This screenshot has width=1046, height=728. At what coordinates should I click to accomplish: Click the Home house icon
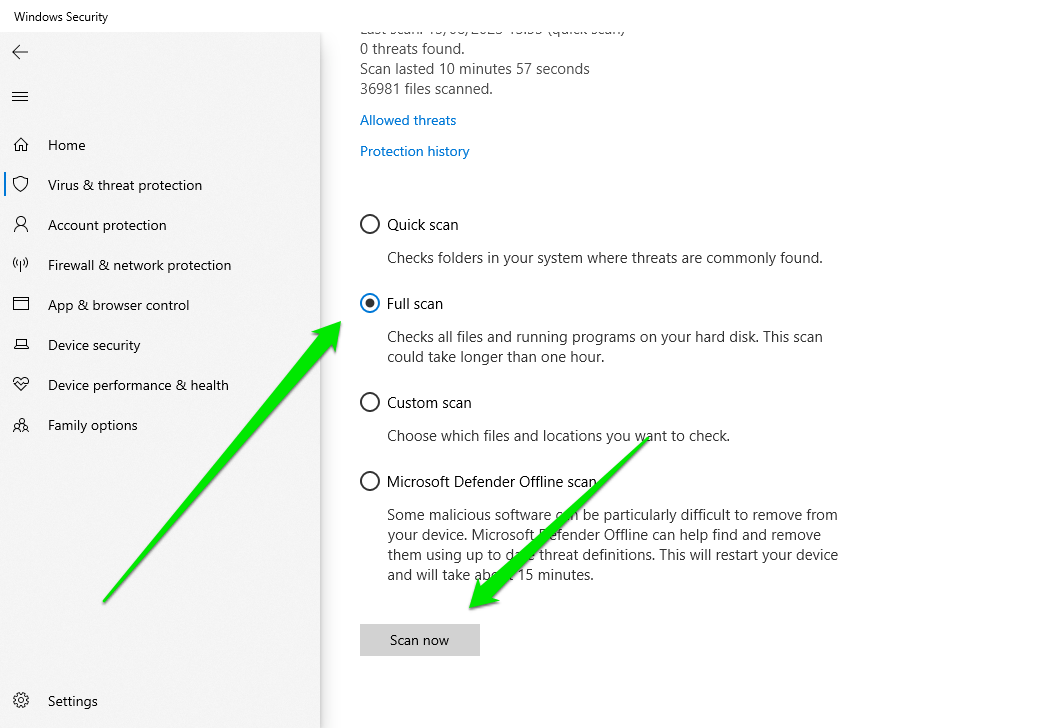point(21,145)
